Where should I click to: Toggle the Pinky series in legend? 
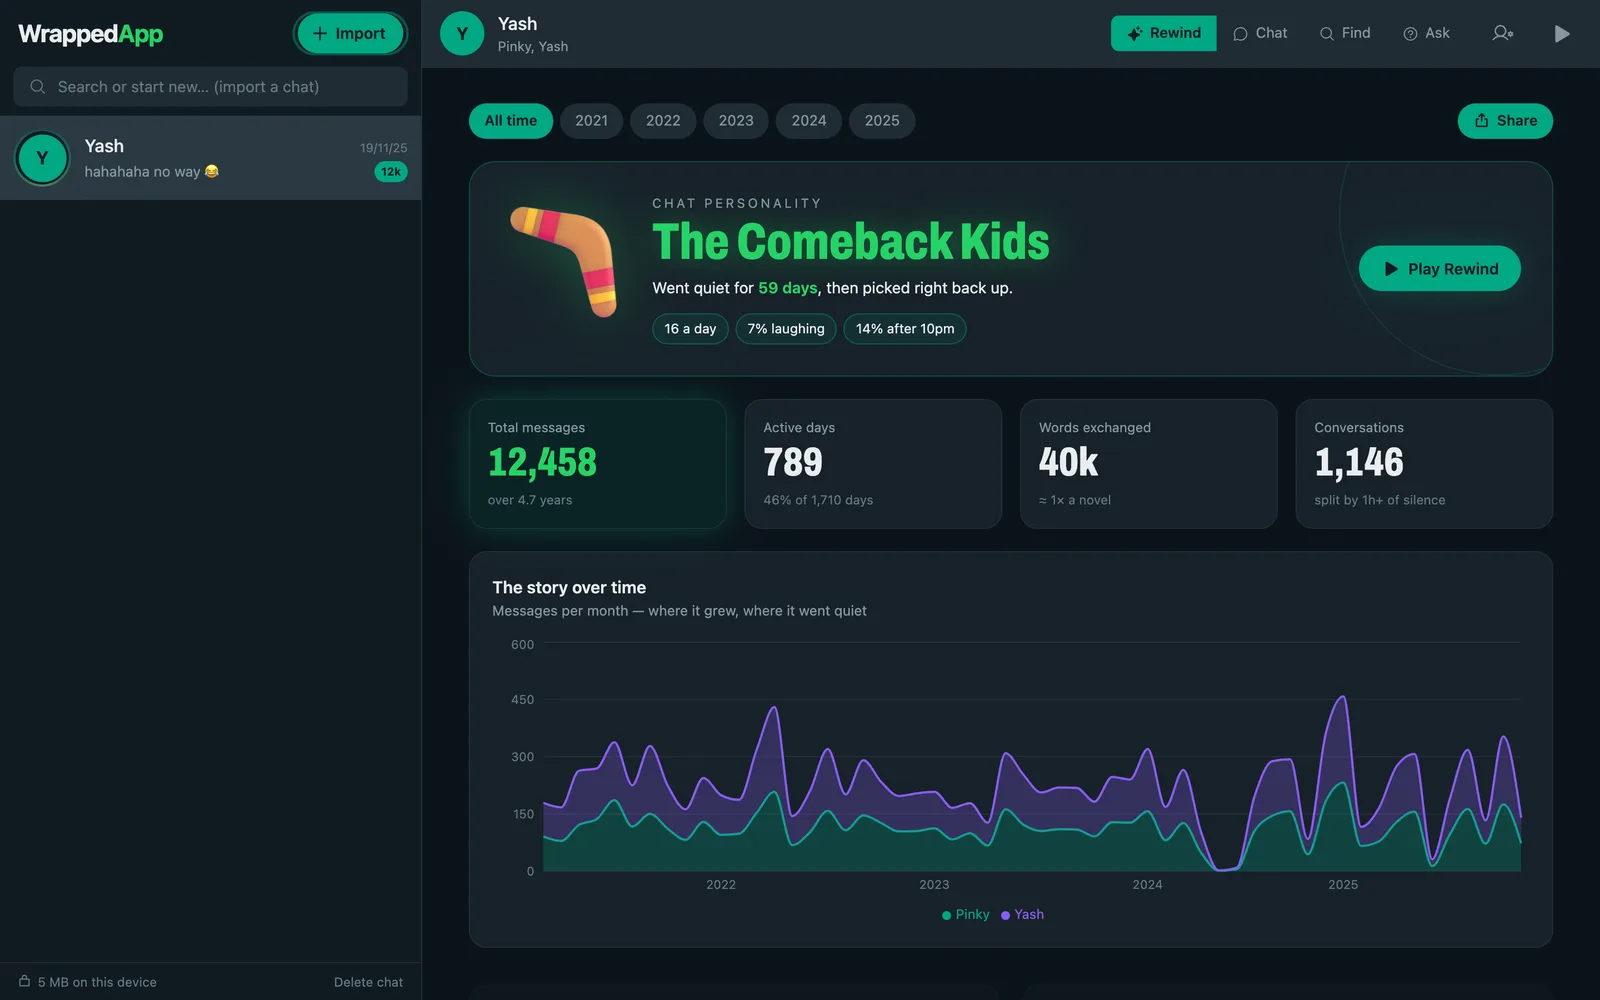tap(966, 915)
